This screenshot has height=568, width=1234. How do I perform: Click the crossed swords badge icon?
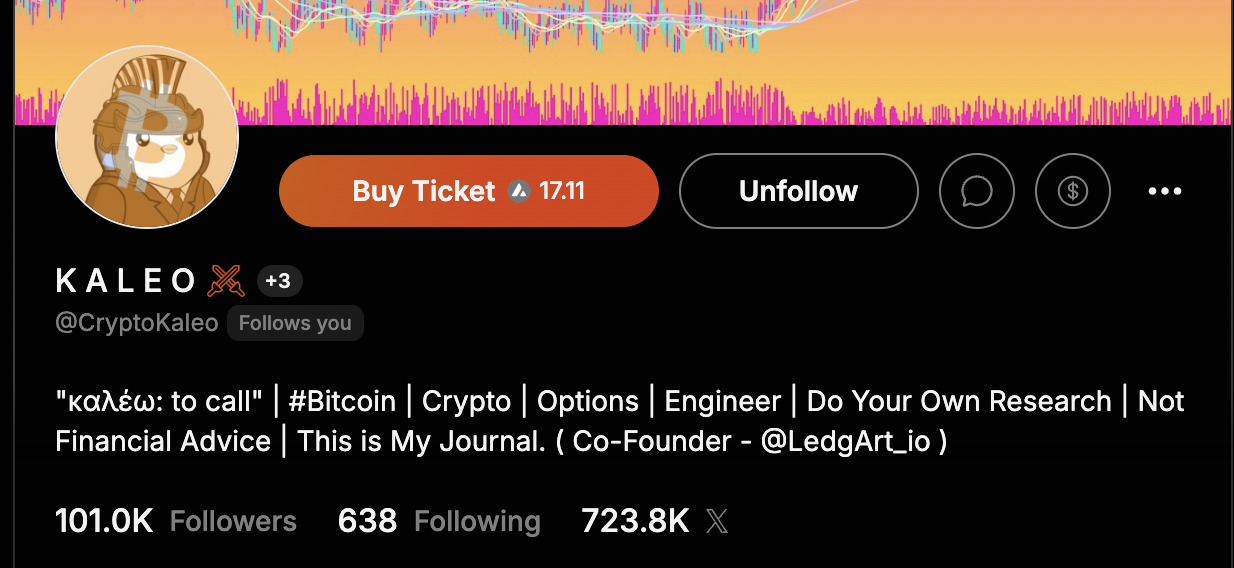pyautogui.click(x=226, y=282)
